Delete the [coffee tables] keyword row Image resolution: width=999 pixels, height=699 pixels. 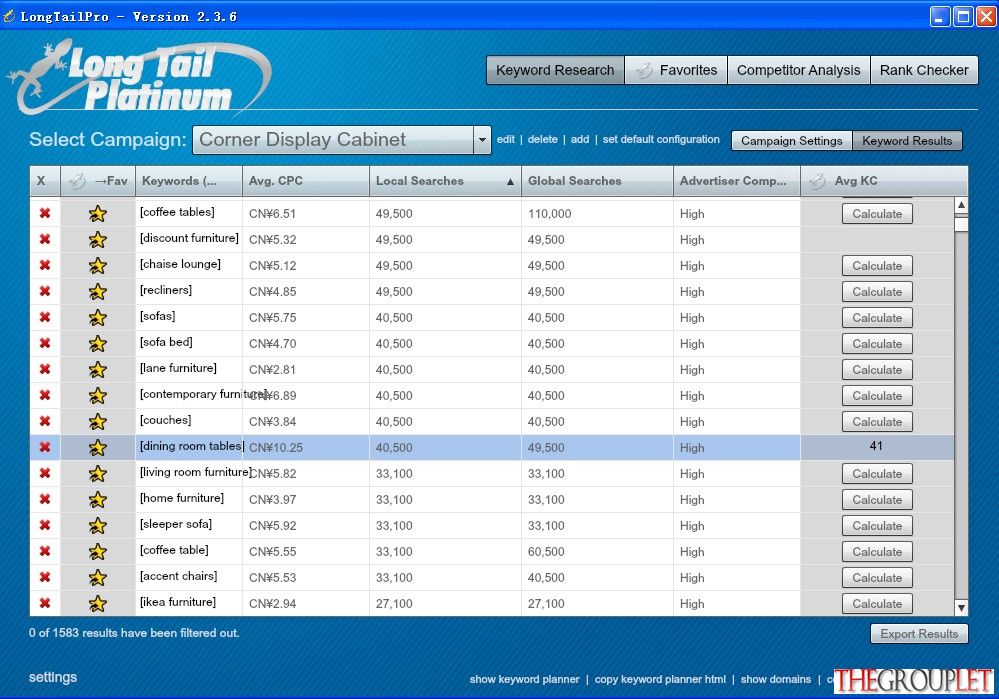click(x=45, y=213)
